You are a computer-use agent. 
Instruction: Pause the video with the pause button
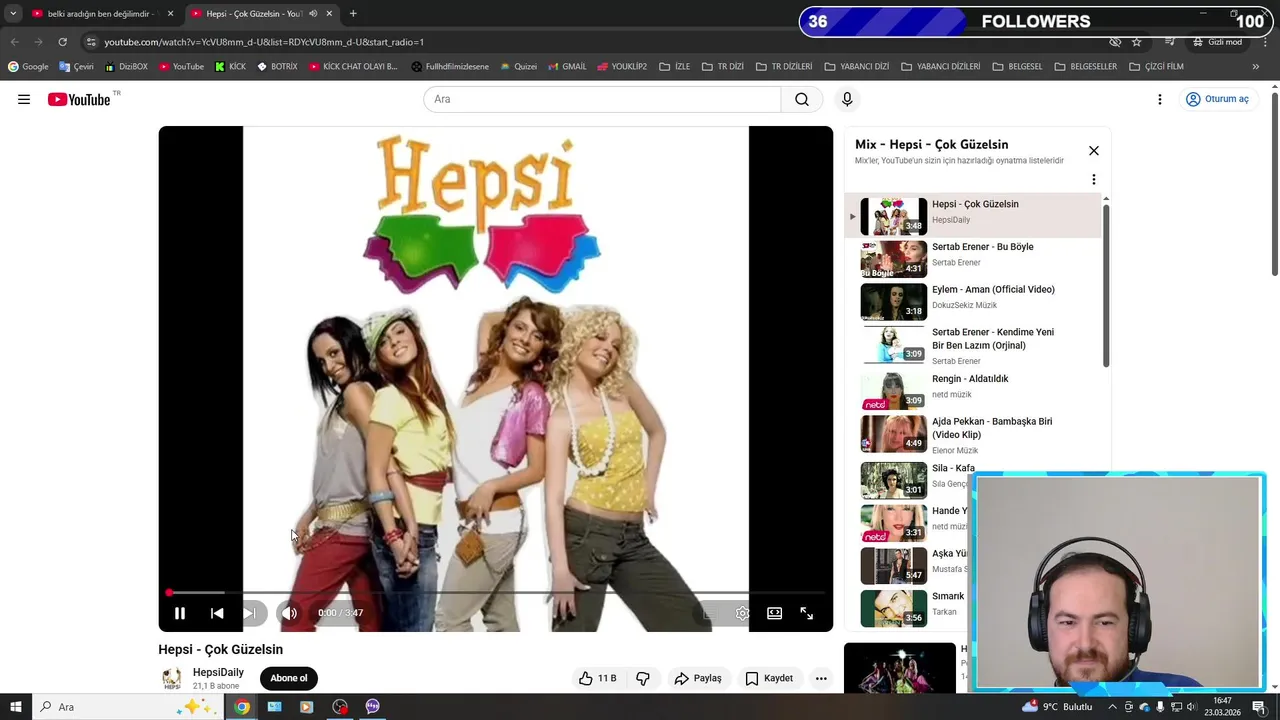pos(180,613)
